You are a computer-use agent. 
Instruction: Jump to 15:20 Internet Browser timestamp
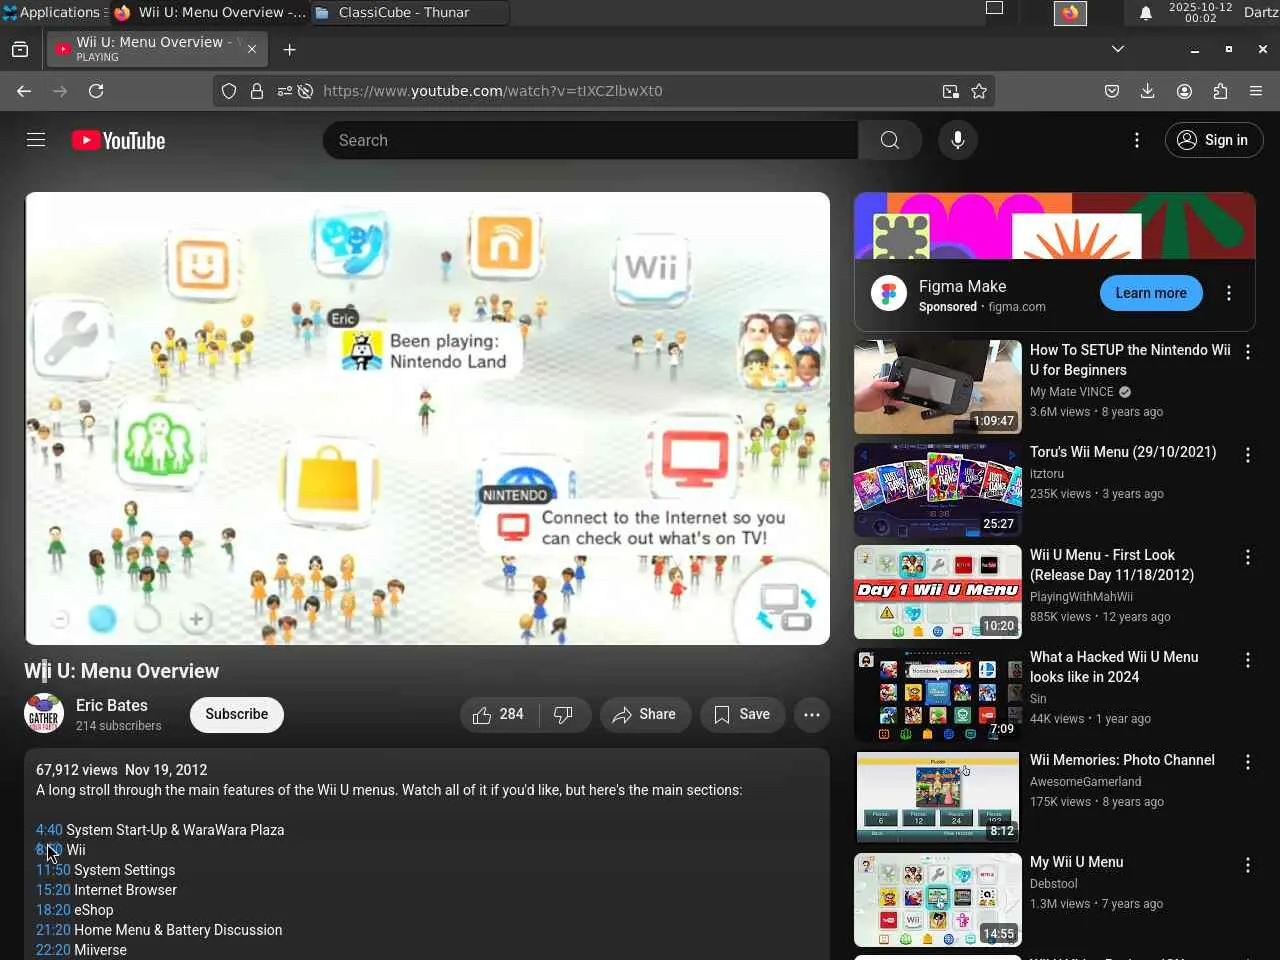(x=53, y=890)
